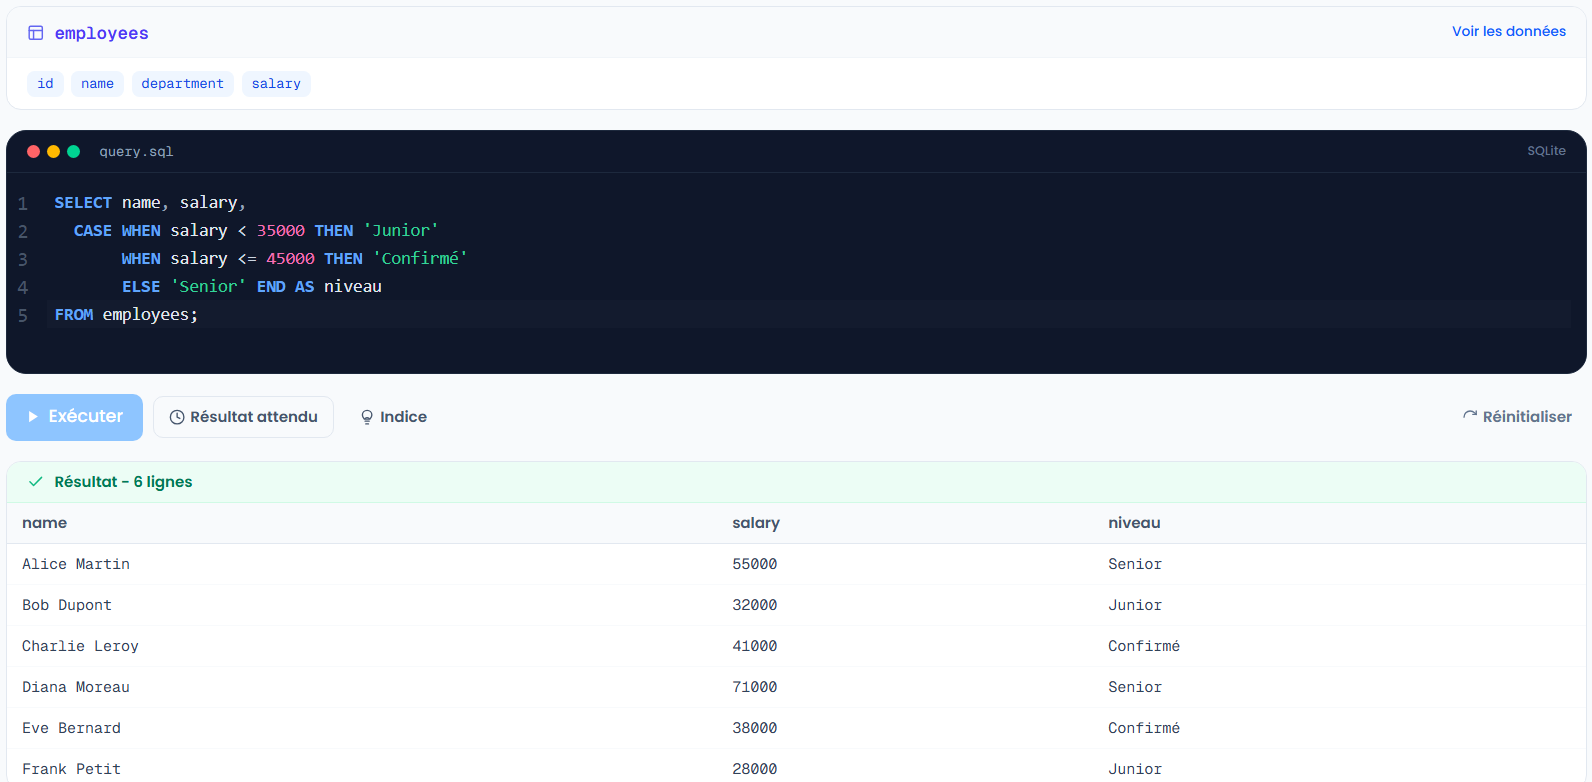The width and height of the screenshot is (1592, 782).
Task: Click the Senior cell in Alice Martin's row
Action: (1135, 564)
